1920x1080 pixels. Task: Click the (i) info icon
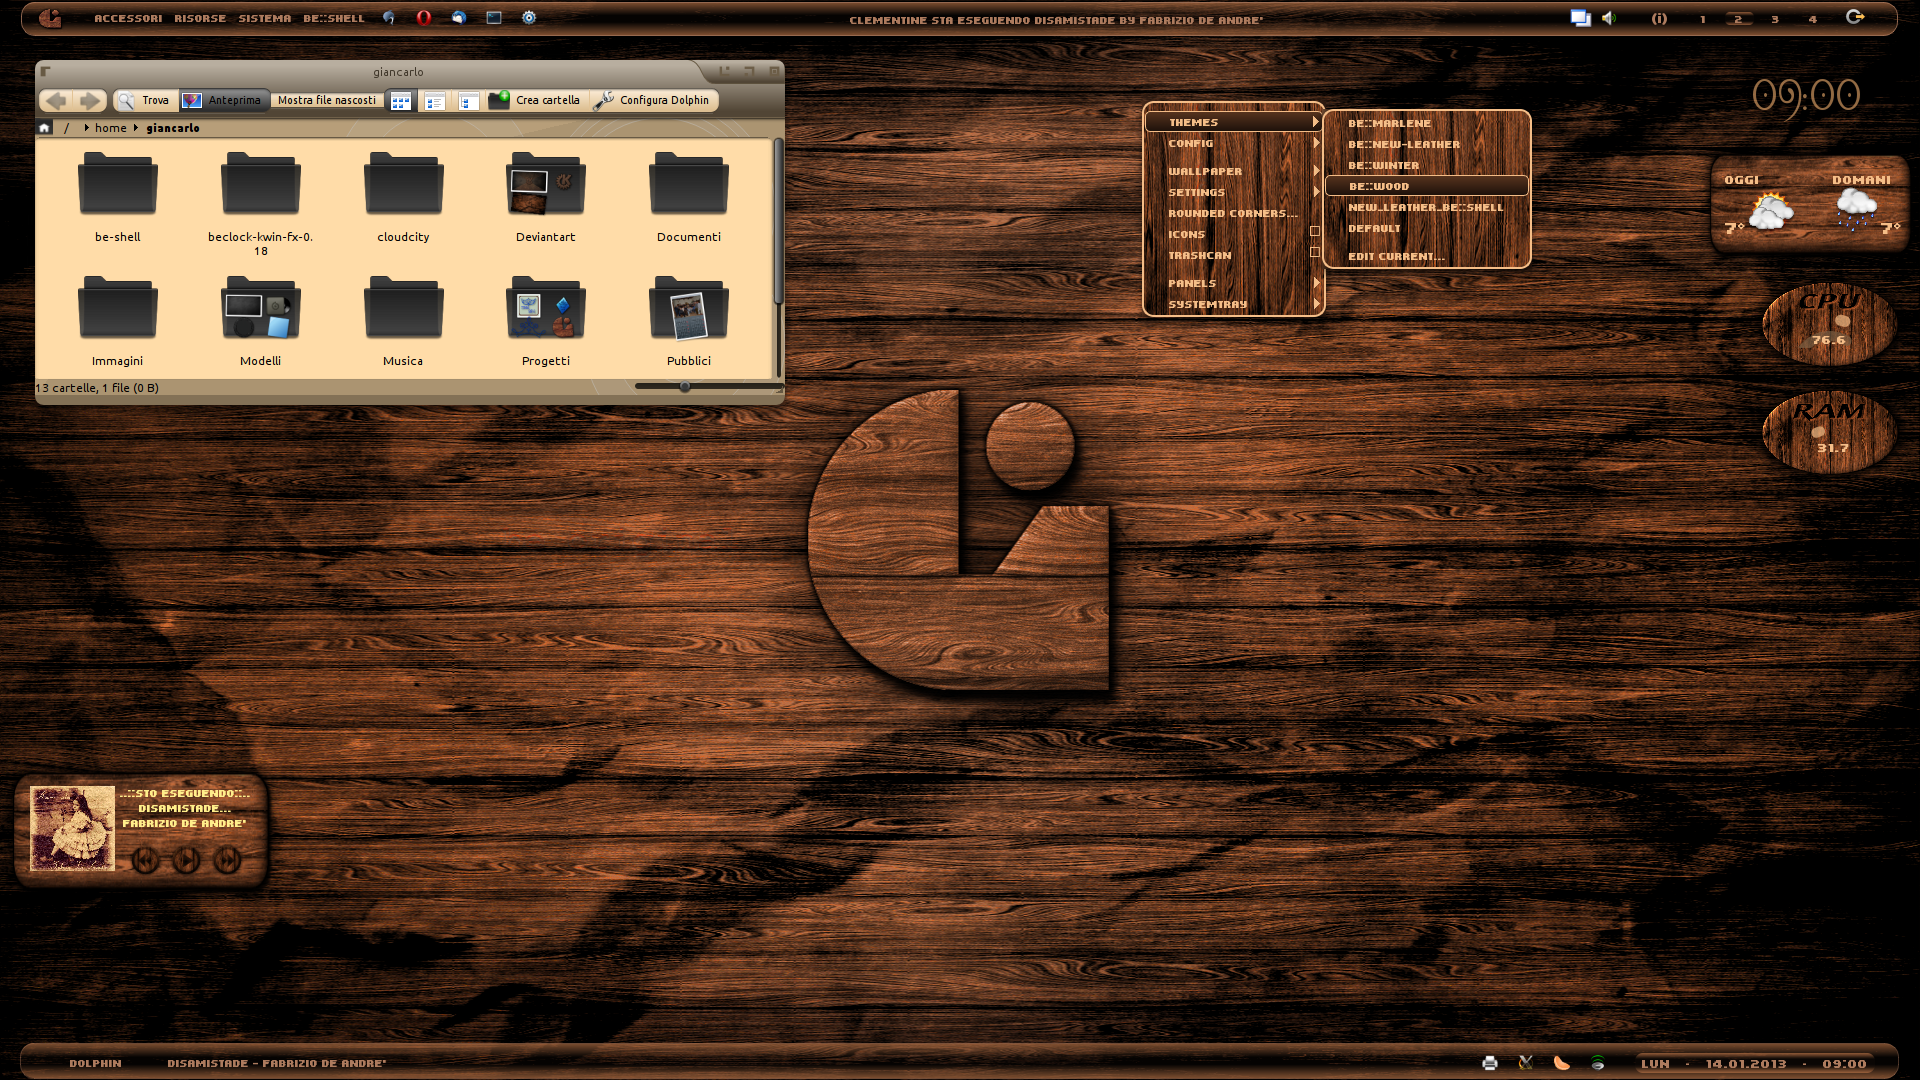point(1659,19)
